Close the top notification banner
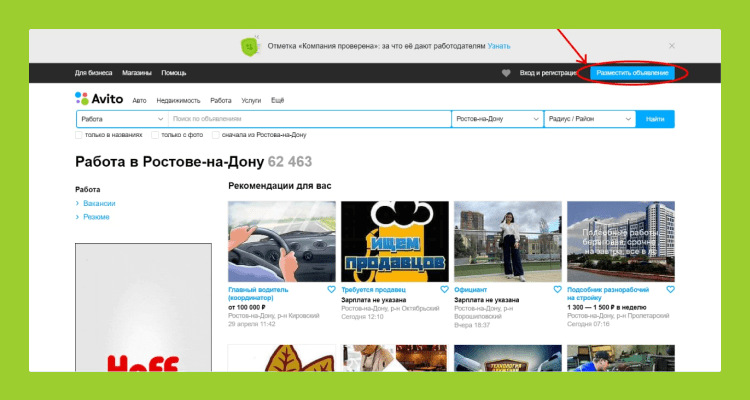The width and height of the screenshot is (750, 400). (x=672, y=46)
